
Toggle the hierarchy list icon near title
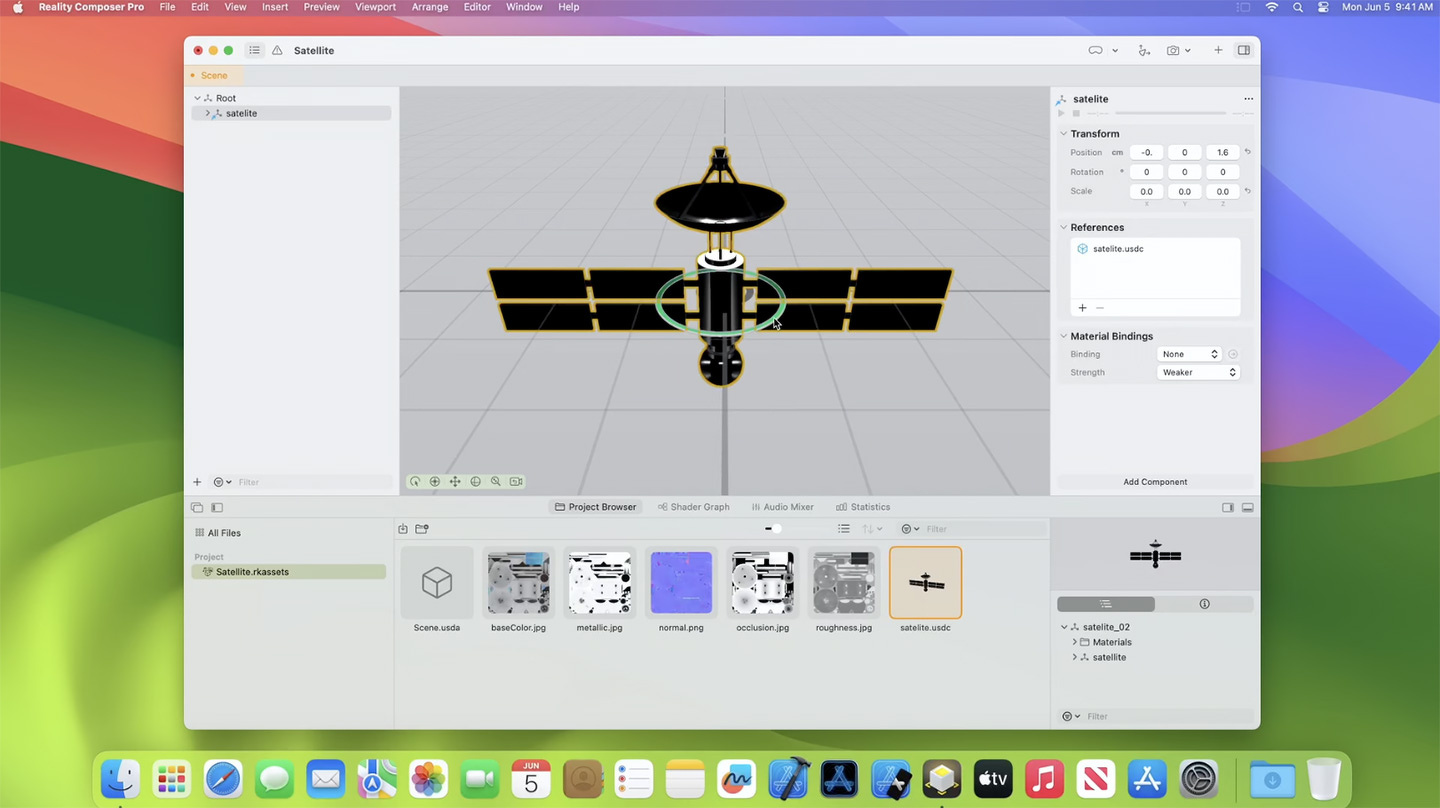255,50
